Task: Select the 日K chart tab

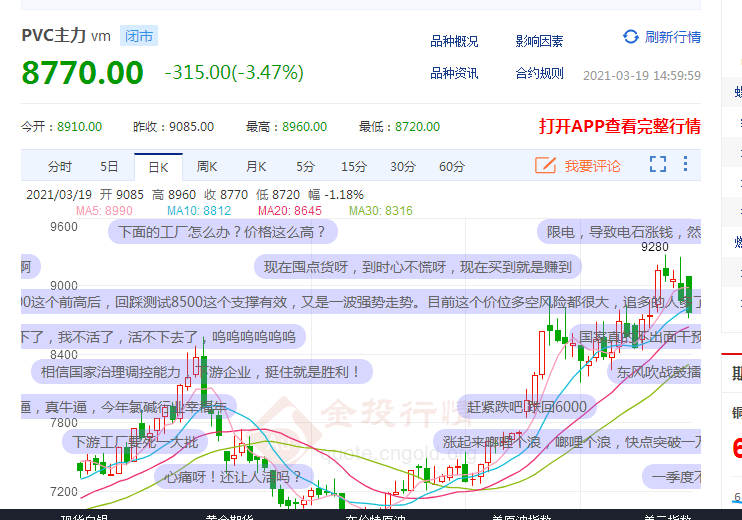Action: tap(158, 167)
